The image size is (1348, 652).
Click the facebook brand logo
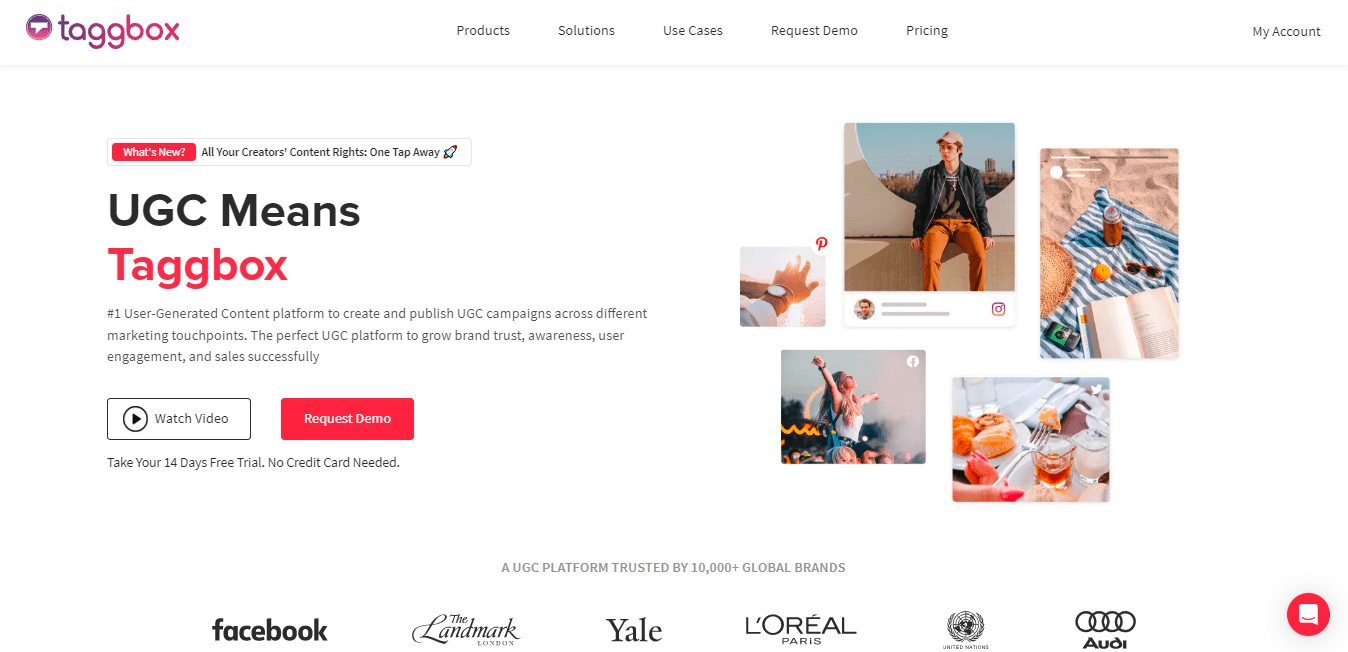(x=270, y=630)
